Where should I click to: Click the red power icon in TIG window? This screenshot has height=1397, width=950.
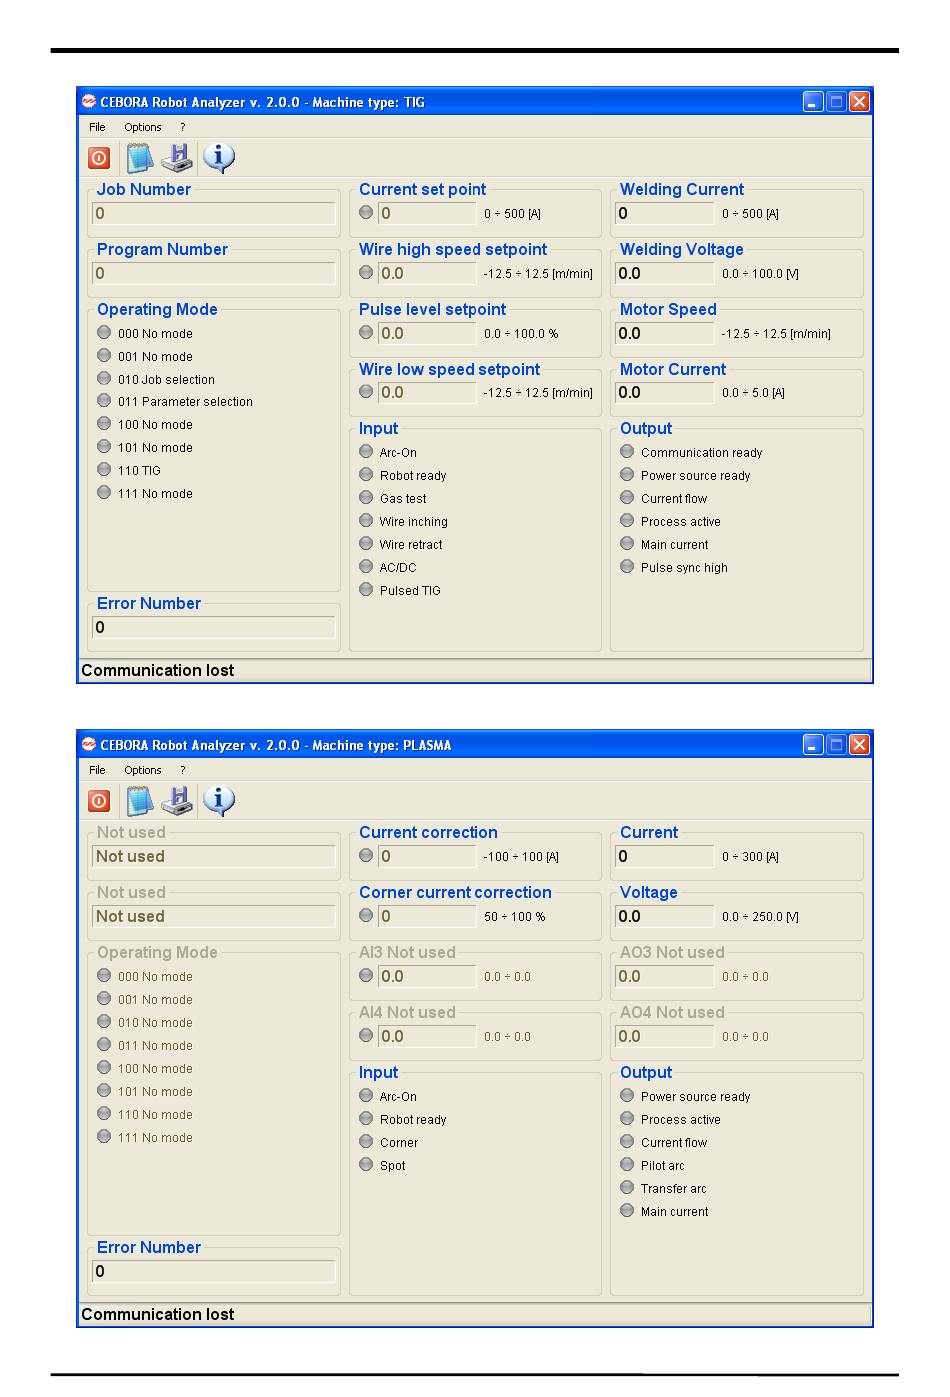(x=99, y=158)
